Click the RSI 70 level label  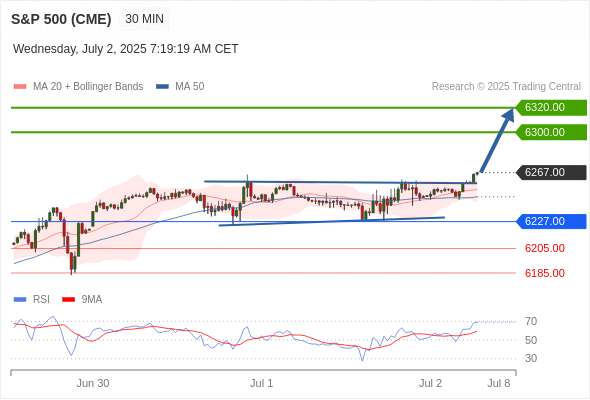tap(531, 321)
